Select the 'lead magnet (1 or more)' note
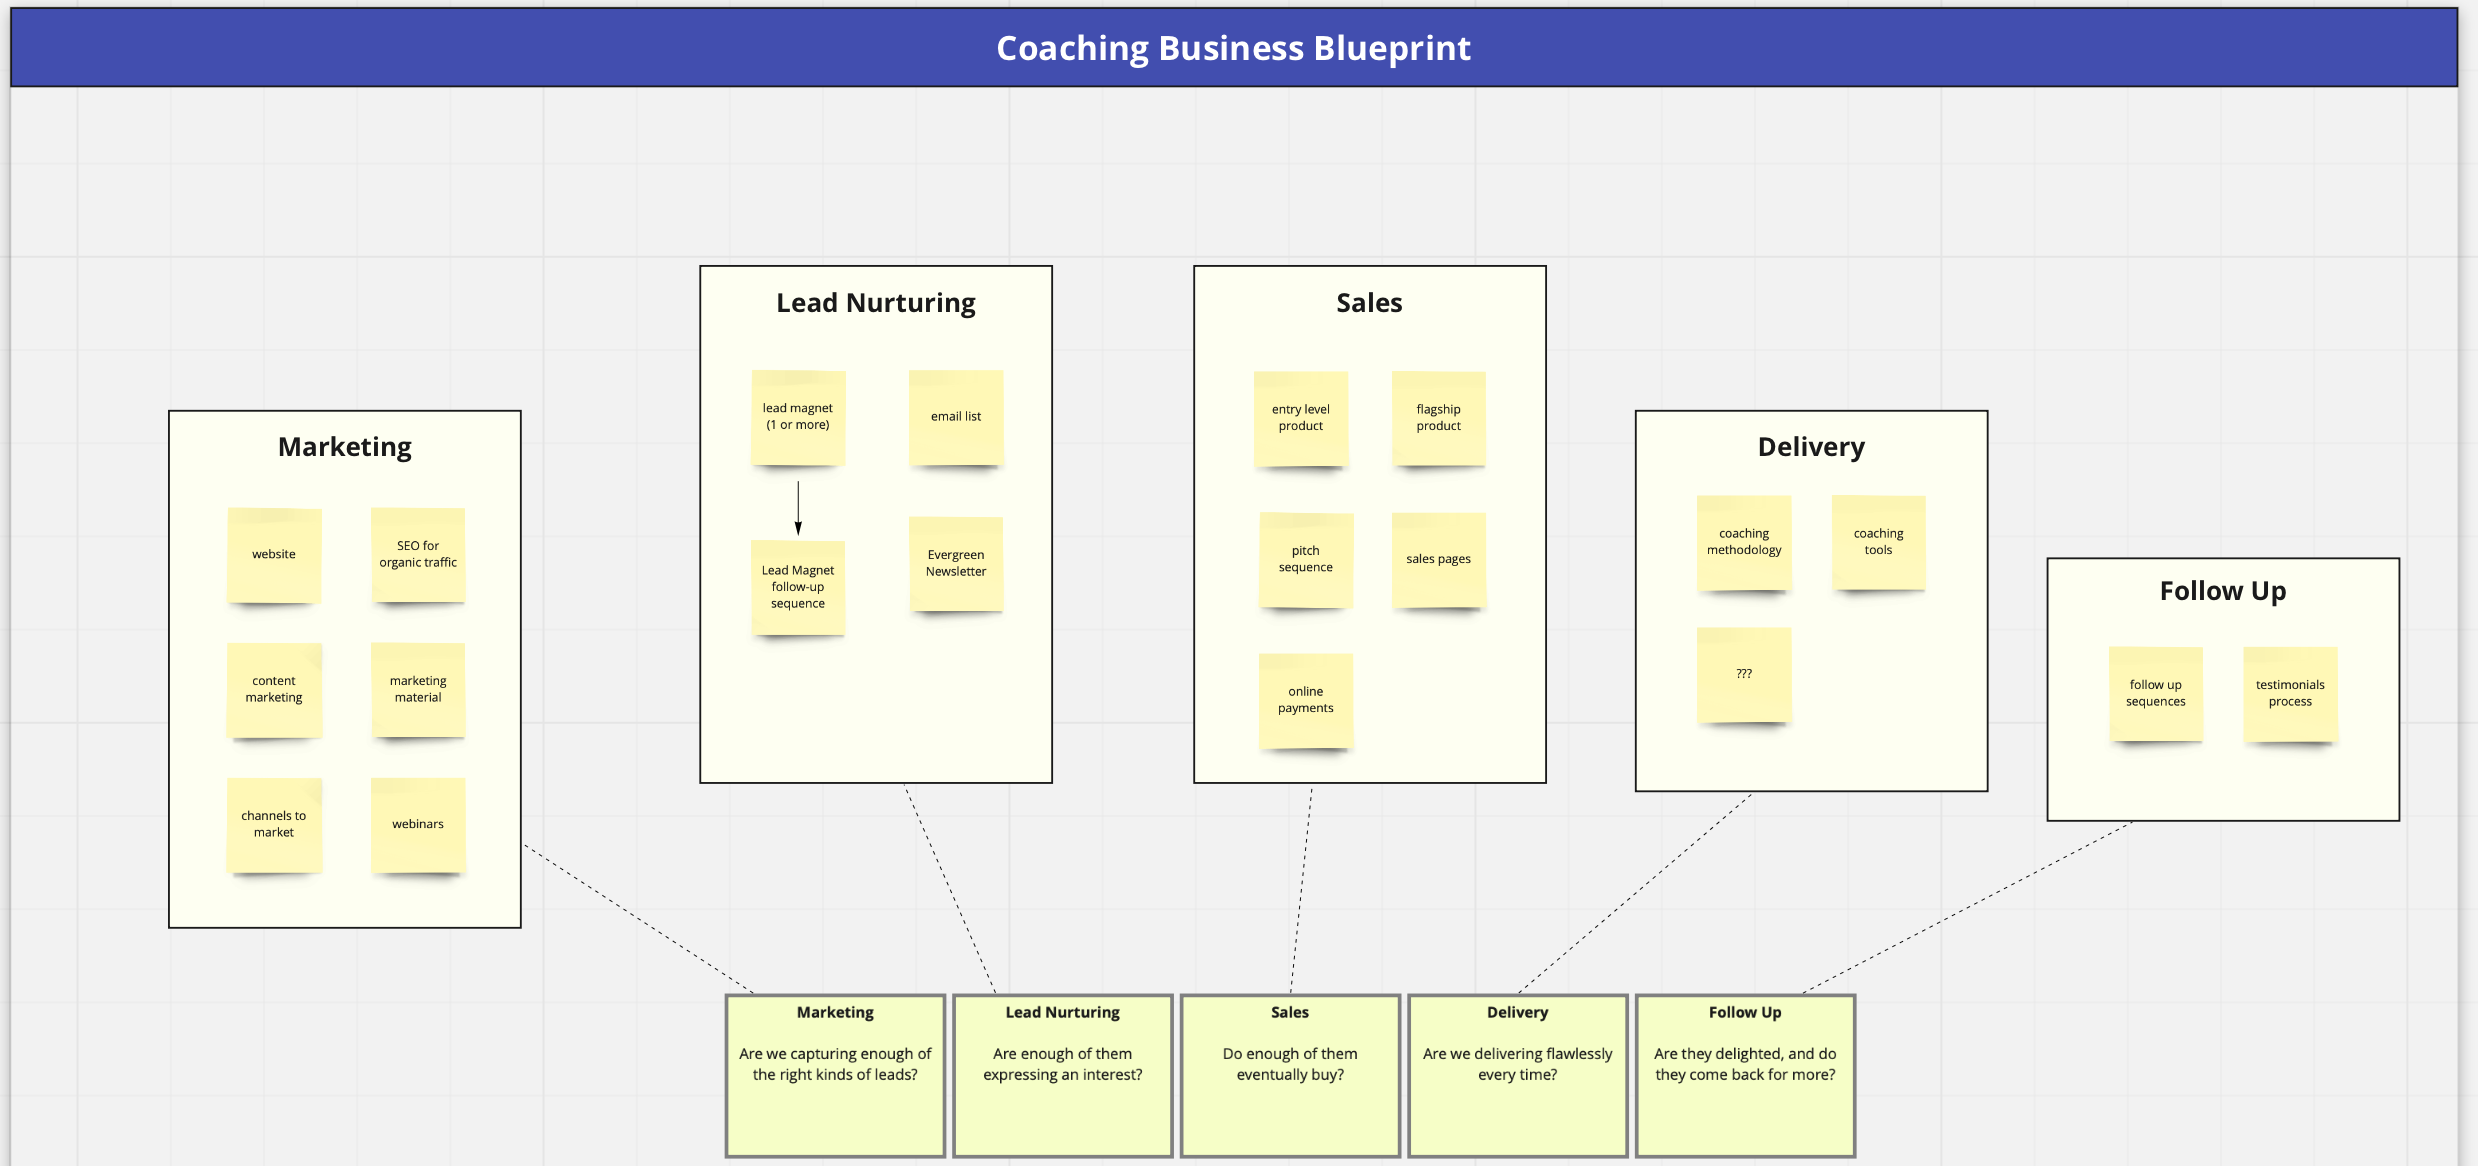 pos(798,417)
